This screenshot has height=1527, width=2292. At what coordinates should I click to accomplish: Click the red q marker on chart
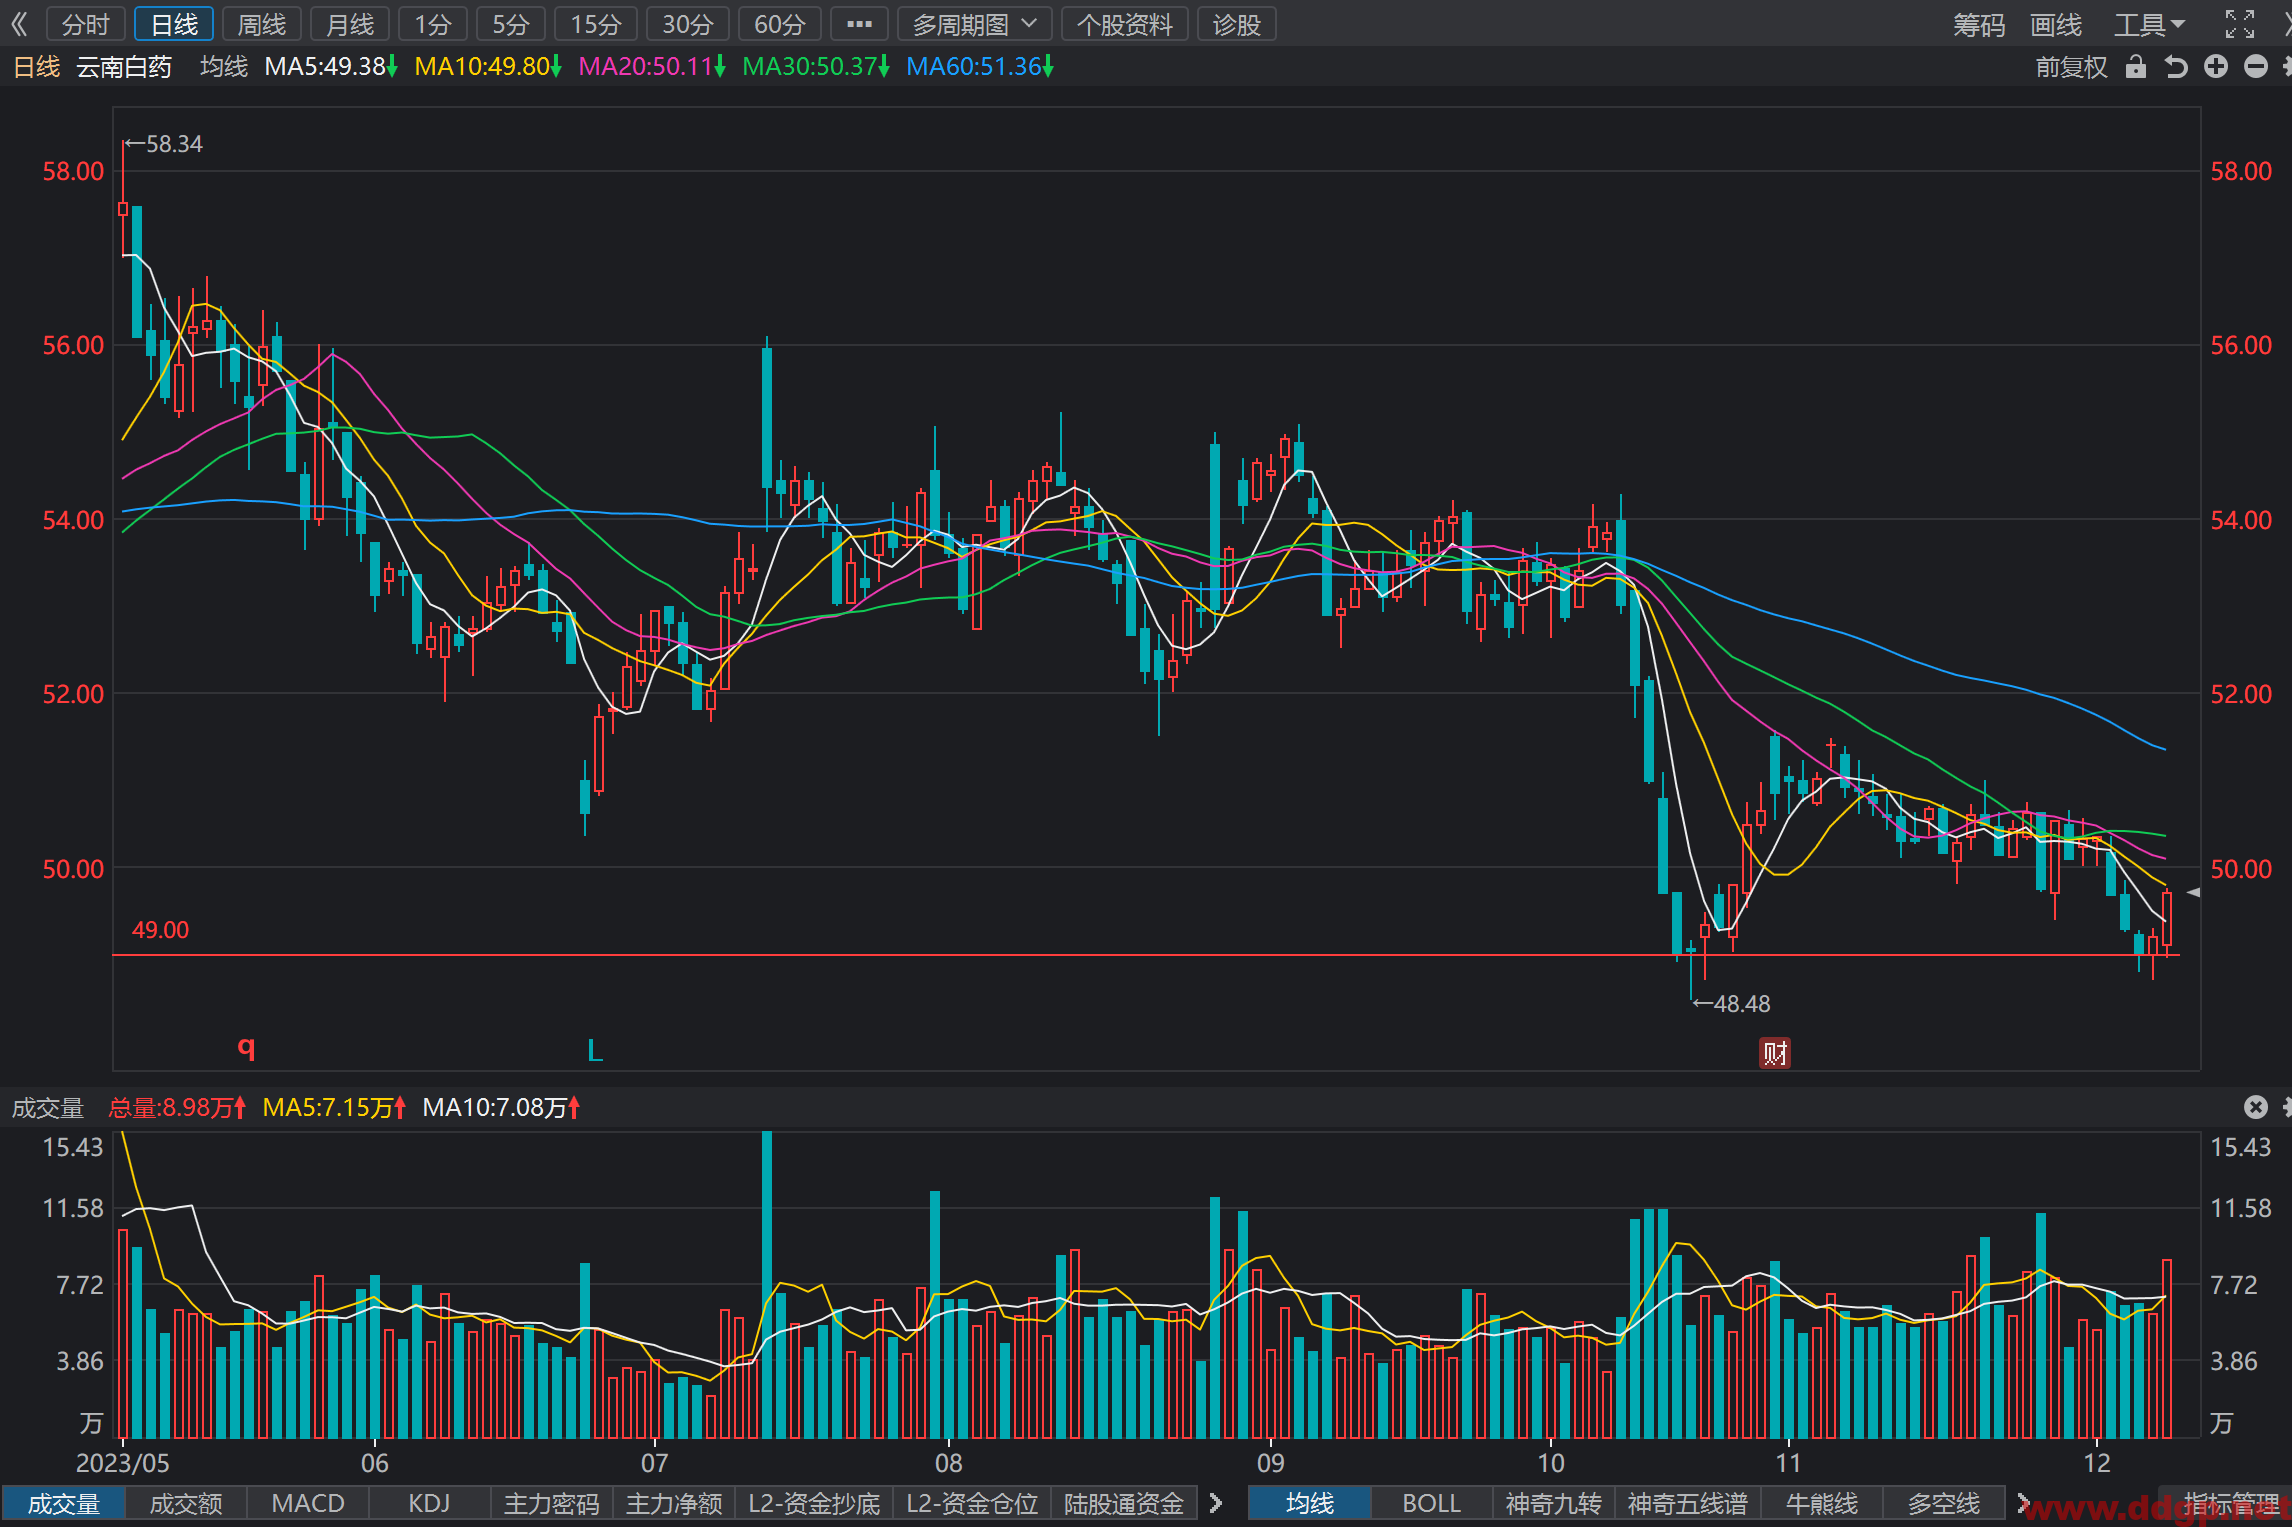(246, 1047)
